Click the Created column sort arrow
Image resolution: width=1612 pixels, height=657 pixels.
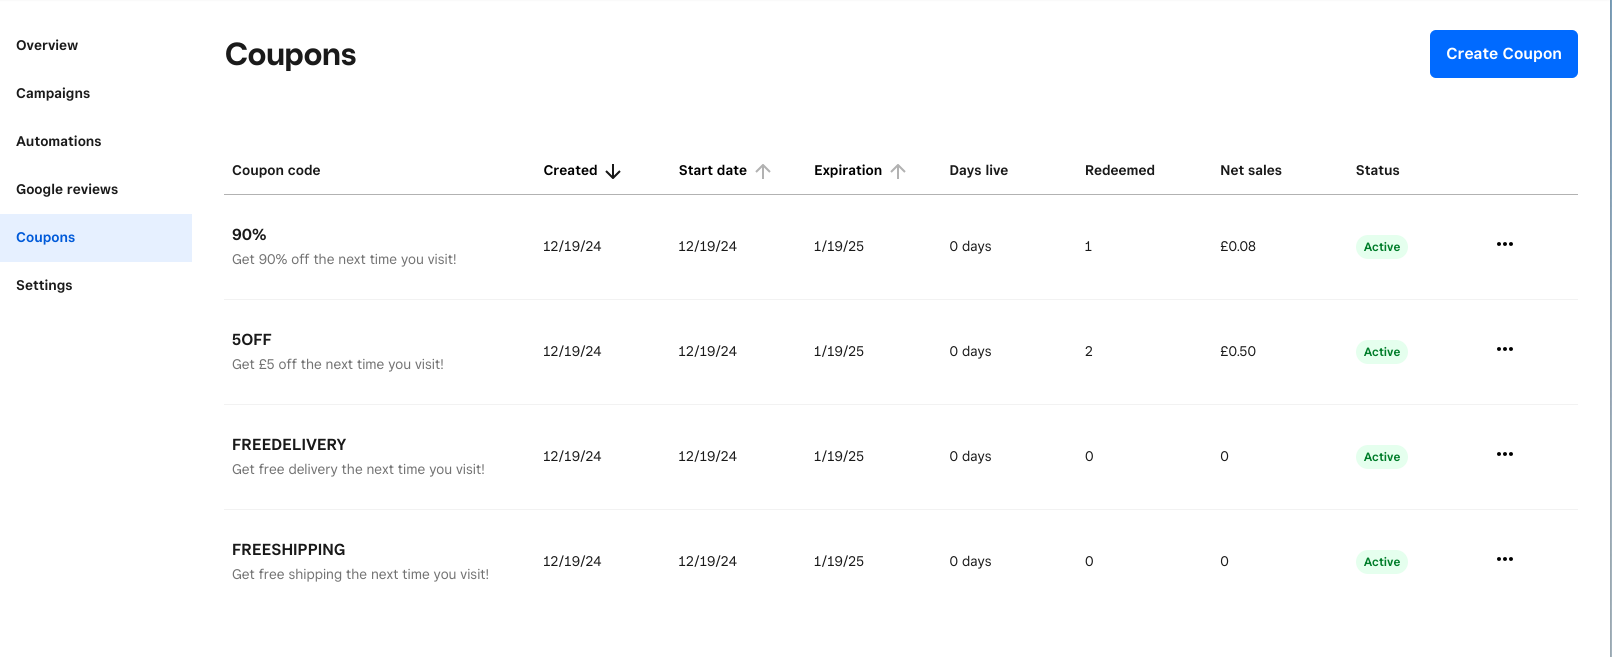(x=613, y=171)
